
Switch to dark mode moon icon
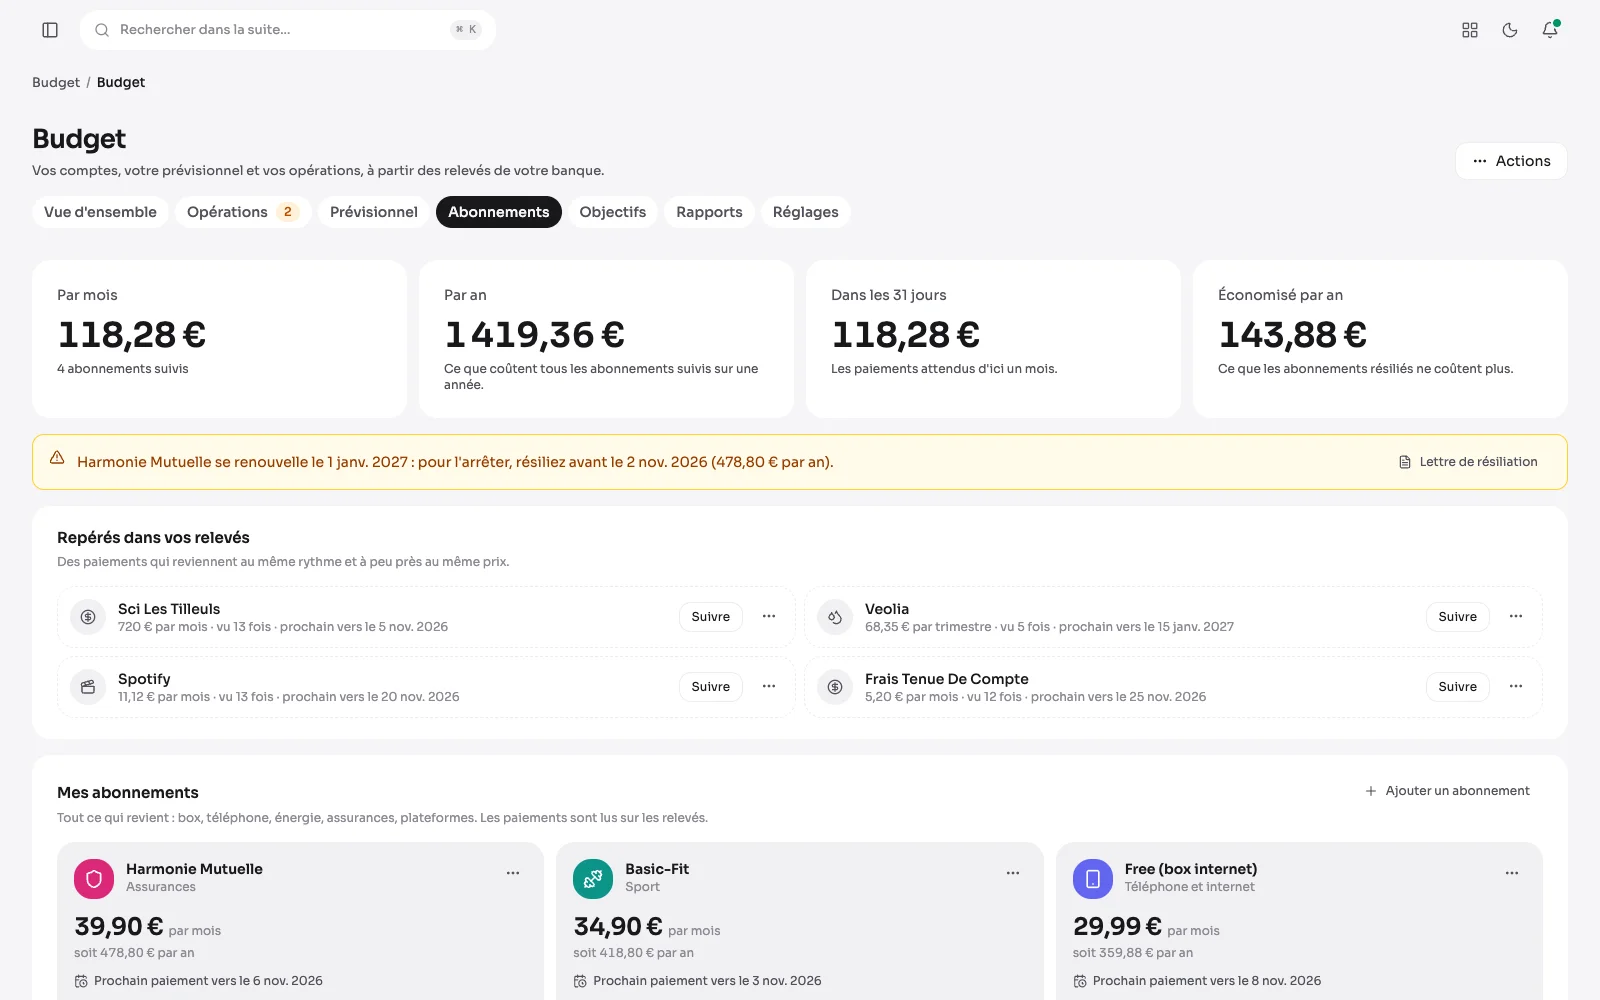click(1510, 30)
